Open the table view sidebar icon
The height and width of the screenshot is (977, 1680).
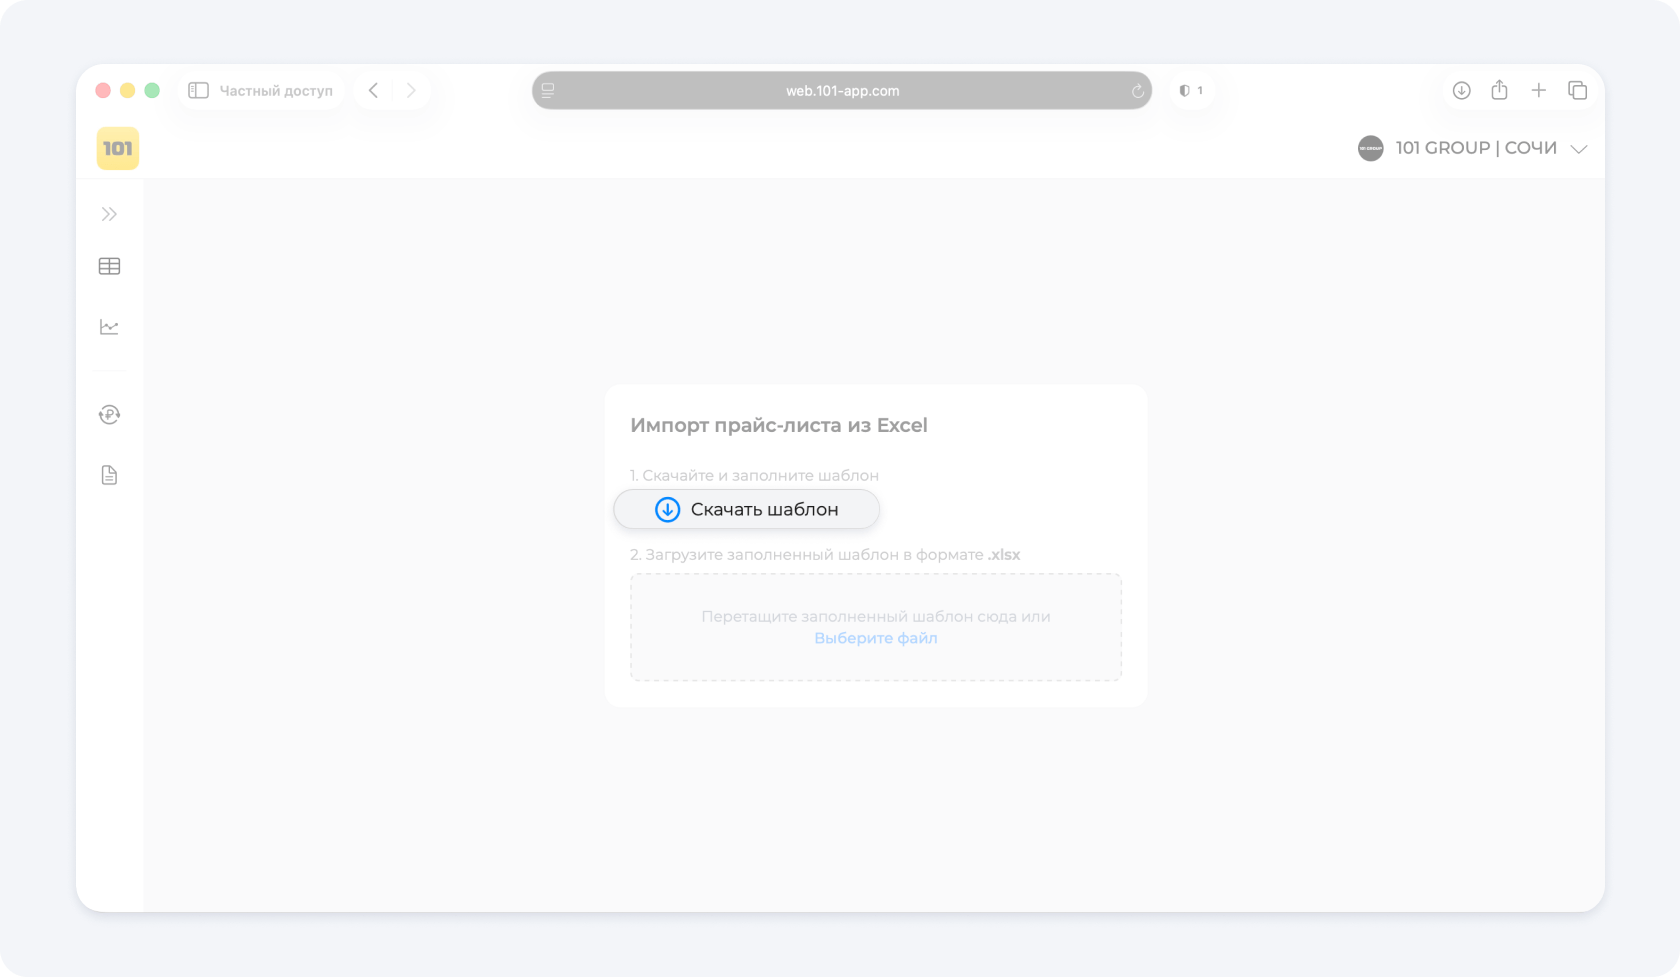click(x=109, y=266)
